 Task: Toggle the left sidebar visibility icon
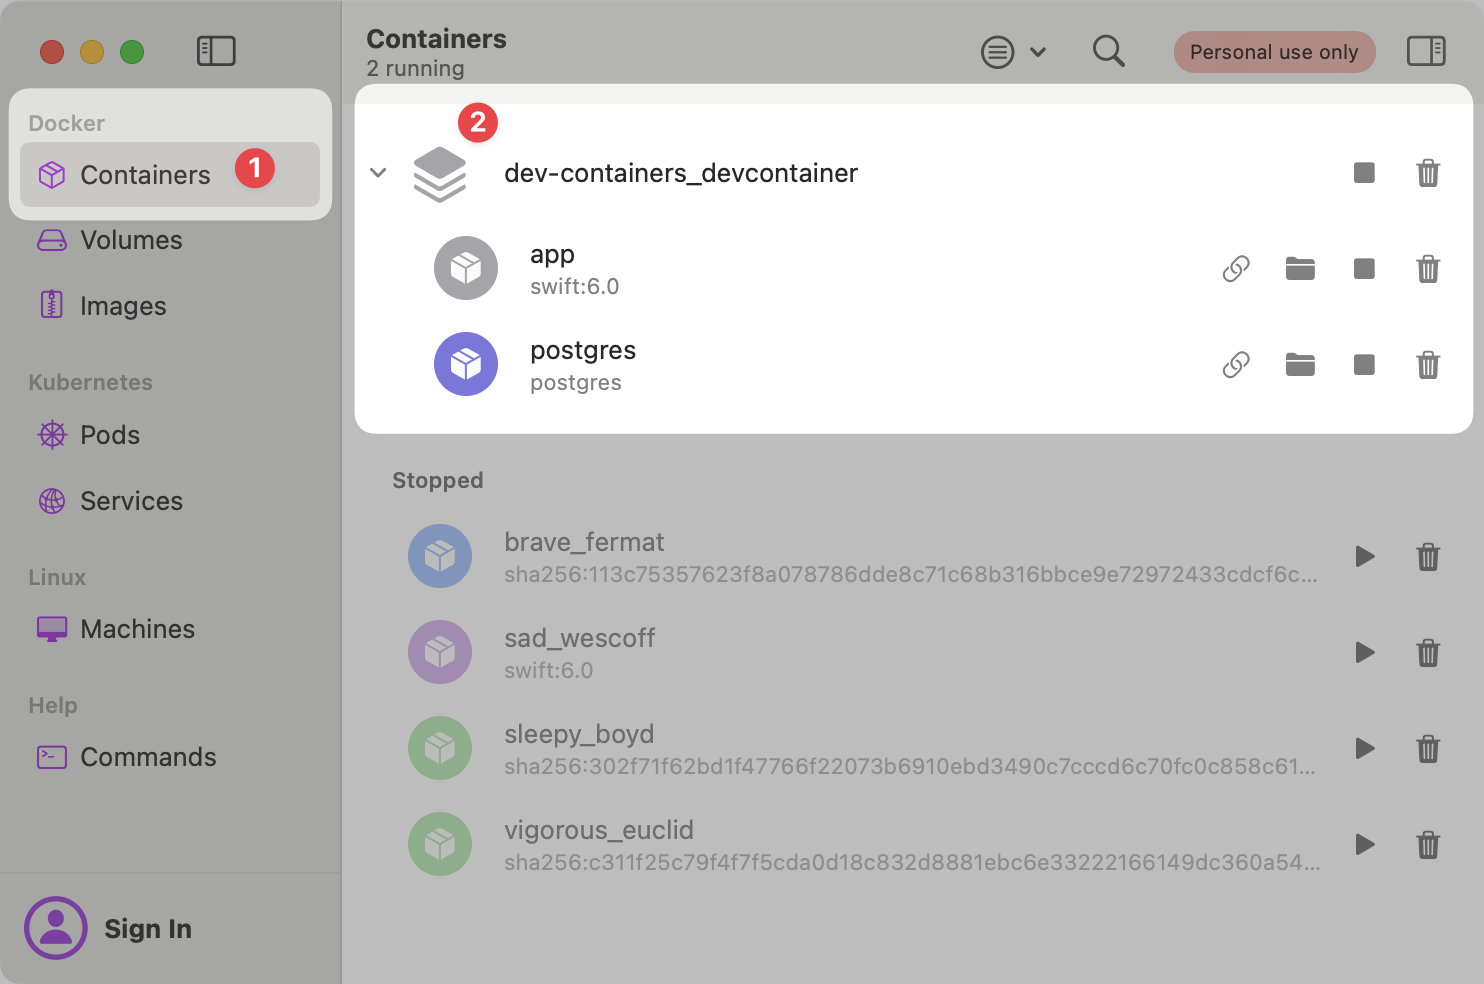pos(216,51)
